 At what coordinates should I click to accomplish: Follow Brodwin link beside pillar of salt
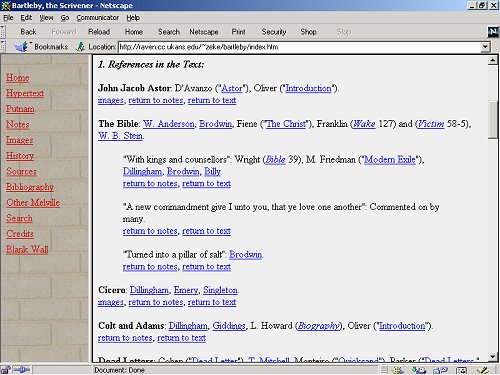pyautogui.click(x=246, y=255)
